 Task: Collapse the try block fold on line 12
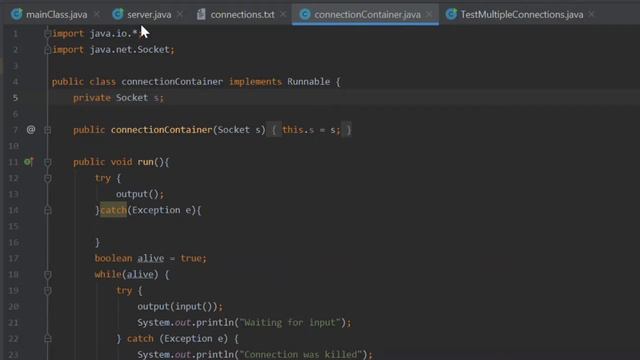(x=47, y=178)
